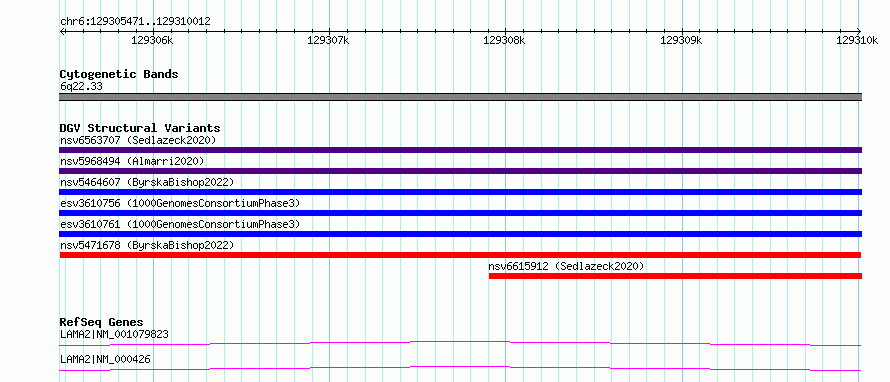Click the LAMA2|NM_000426 gene label
The height and width of the screenshot is (382, 890).
click(x=105, y=359)
